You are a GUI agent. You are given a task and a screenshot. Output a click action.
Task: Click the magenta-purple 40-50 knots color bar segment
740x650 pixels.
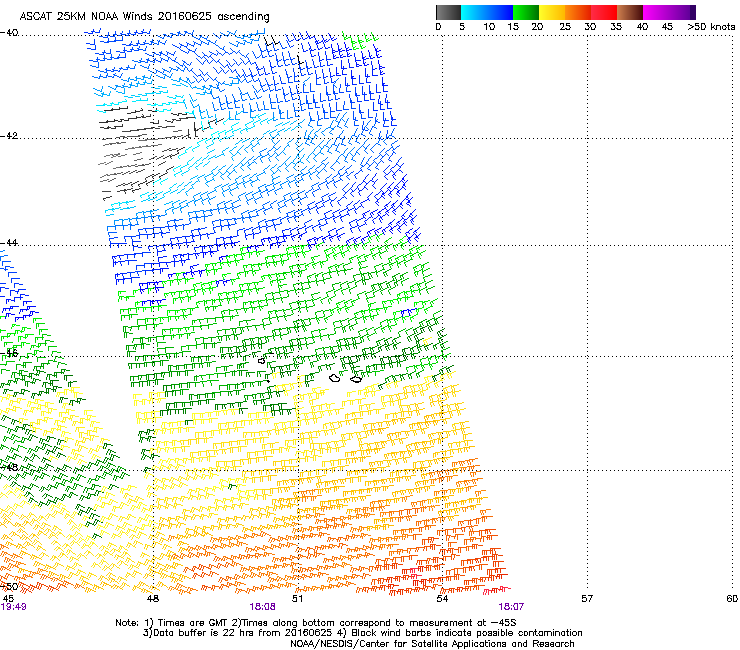coord(669,12)
